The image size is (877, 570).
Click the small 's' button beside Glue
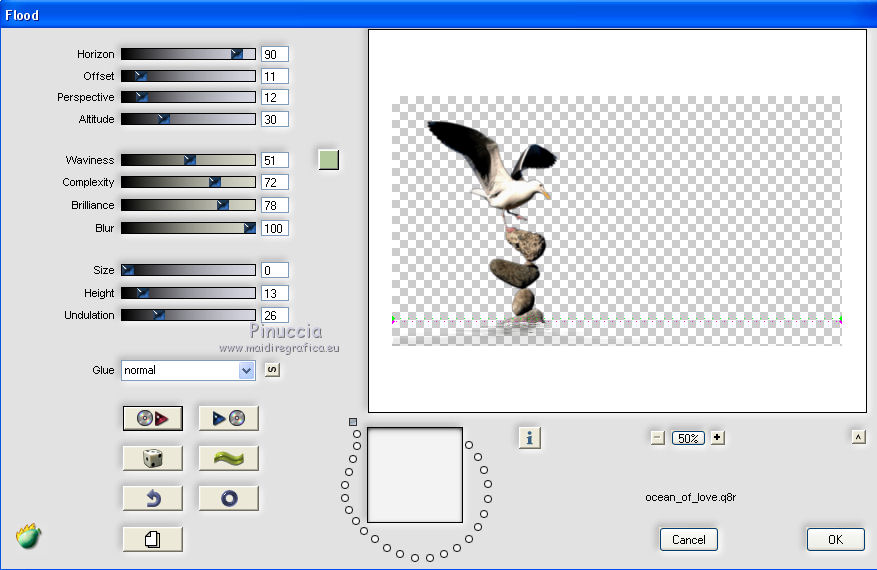272,370
